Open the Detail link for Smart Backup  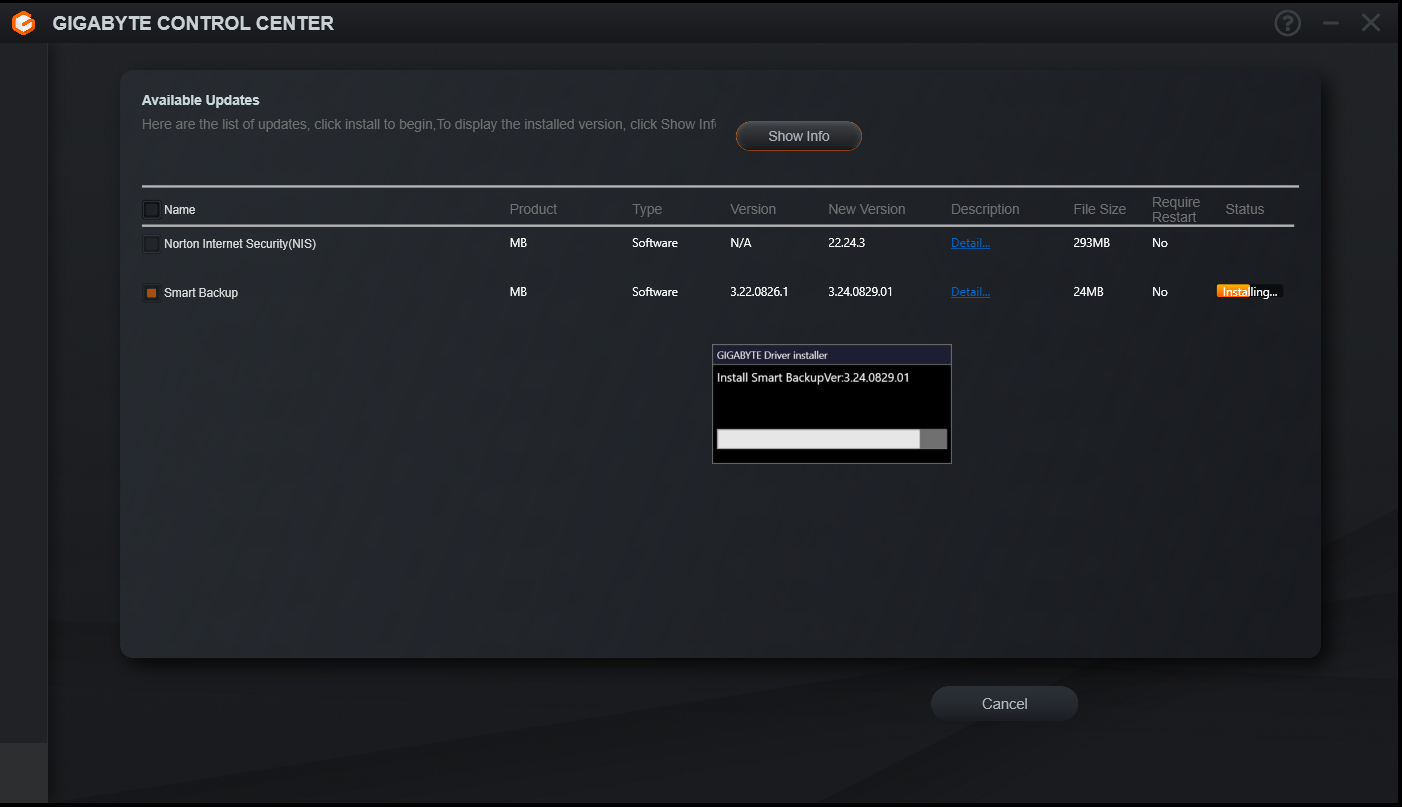pos(970,292)
